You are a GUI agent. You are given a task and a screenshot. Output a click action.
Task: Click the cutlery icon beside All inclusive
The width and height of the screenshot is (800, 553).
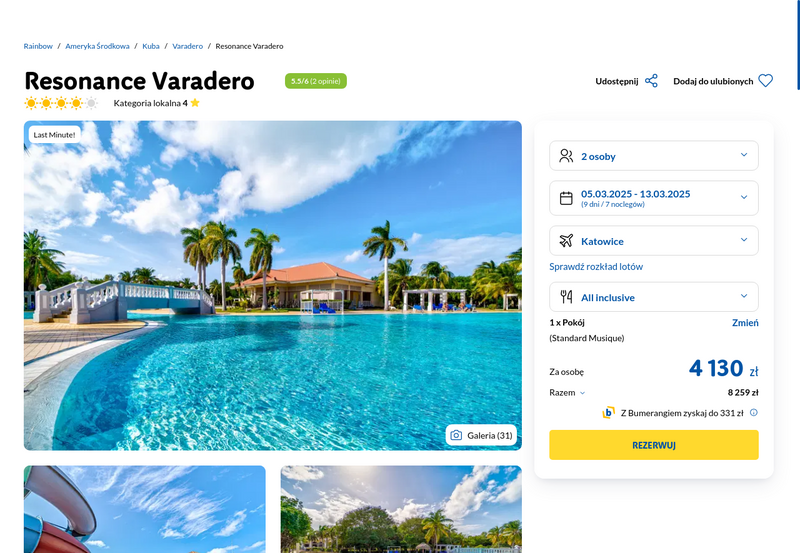566,297
